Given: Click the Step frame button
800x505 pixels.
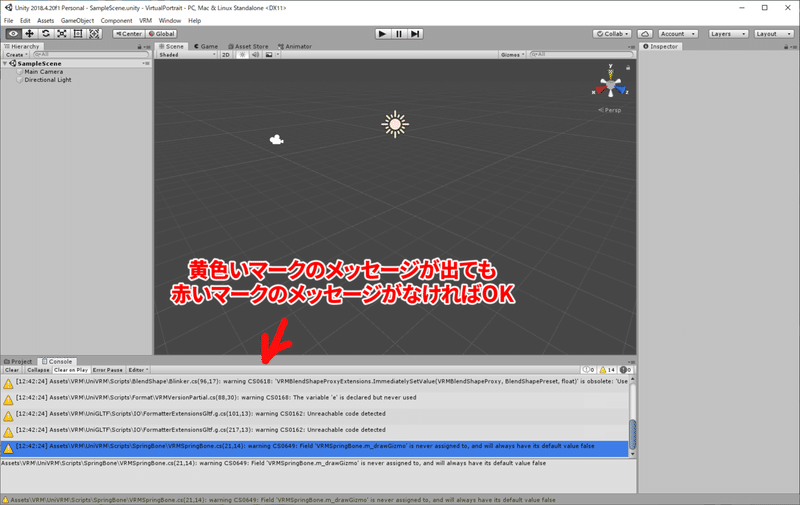Looking at the screenshot, I should coord(415,34).
